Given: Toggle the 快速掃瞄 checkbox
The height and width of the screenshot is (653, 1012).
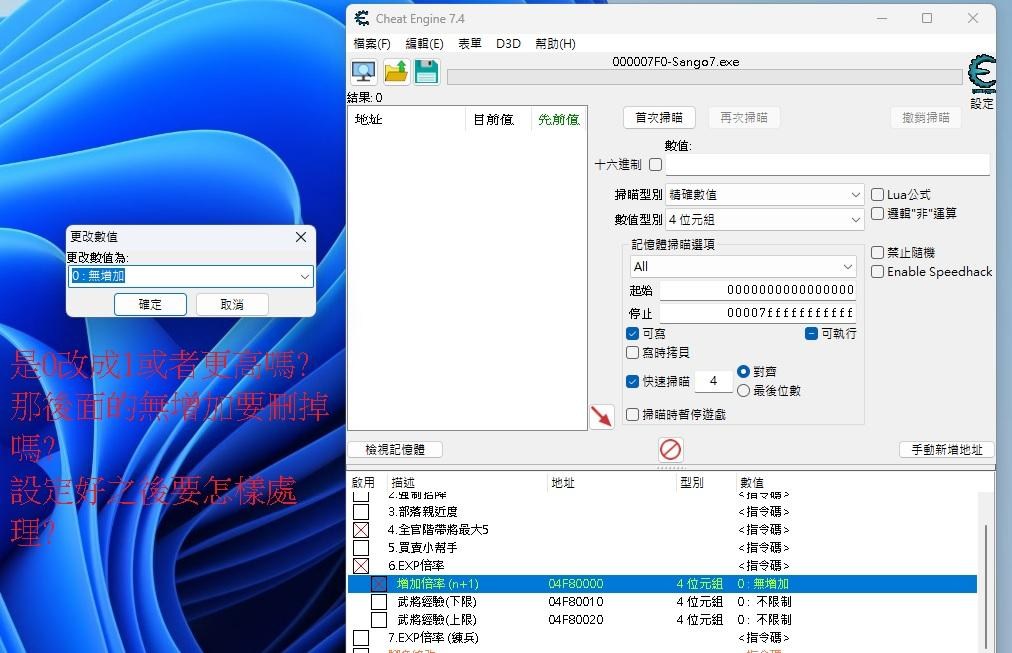Looking at the screenshot, I should [x=632, y=381].
